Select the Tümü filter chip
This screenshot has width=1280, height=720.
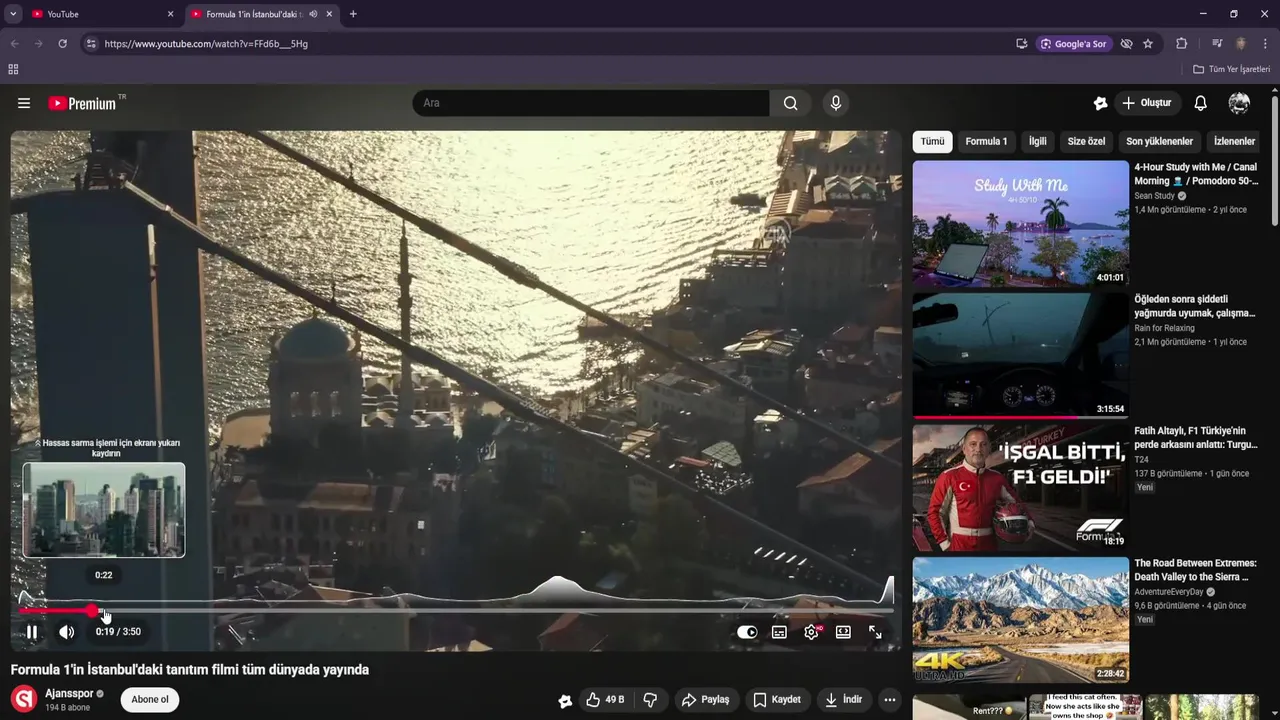(x=932, y=141)
